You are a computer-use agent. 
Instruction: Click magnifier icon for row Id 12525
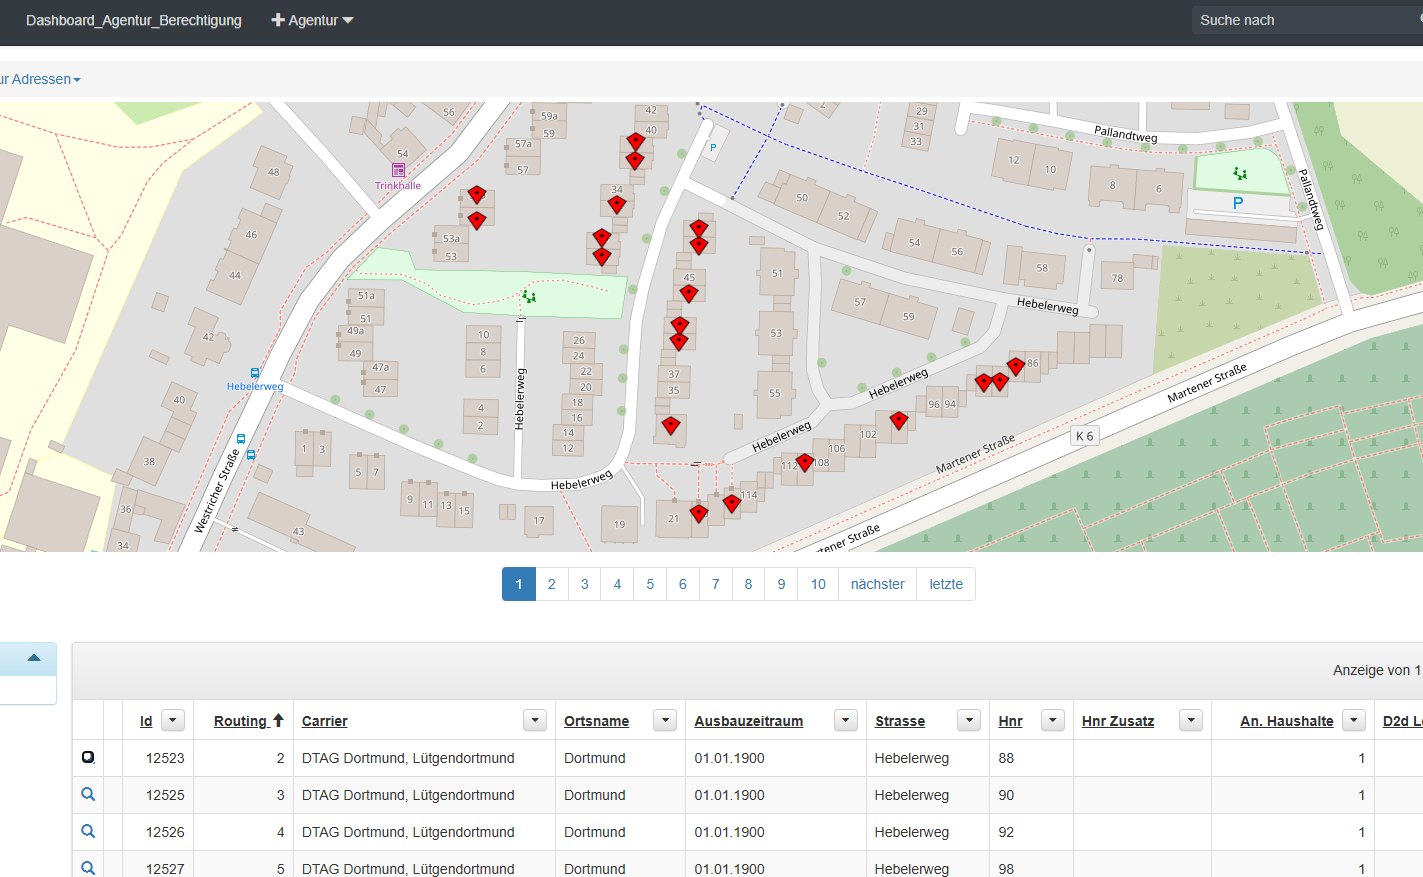click(x=88, y=794)
